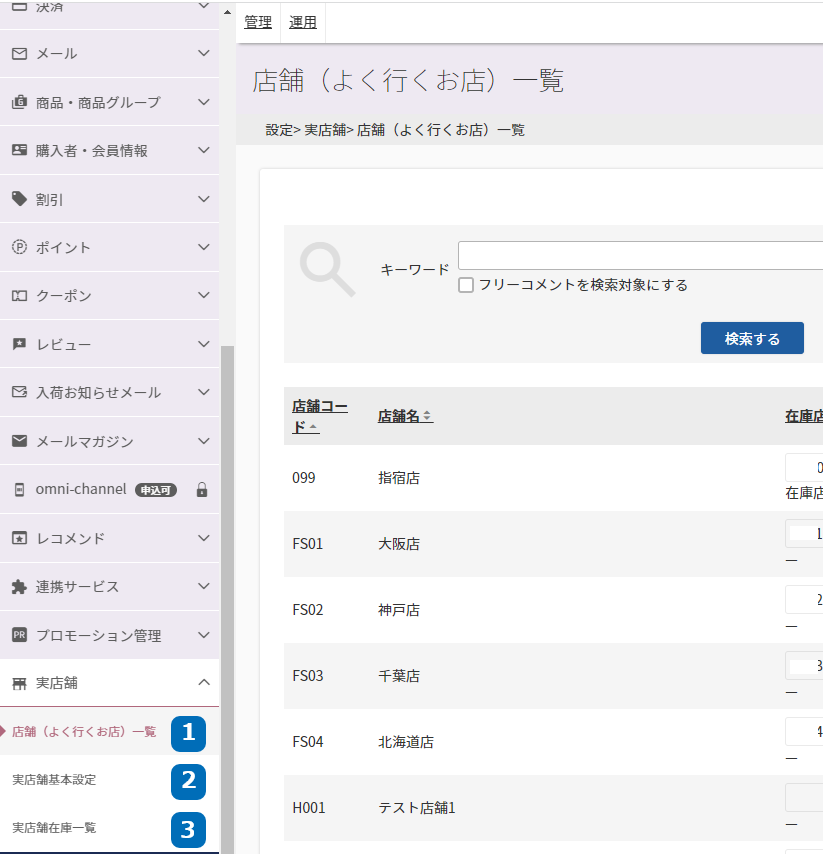
Task: Expand the ポイント section chevron
Action: coord(204,247)
